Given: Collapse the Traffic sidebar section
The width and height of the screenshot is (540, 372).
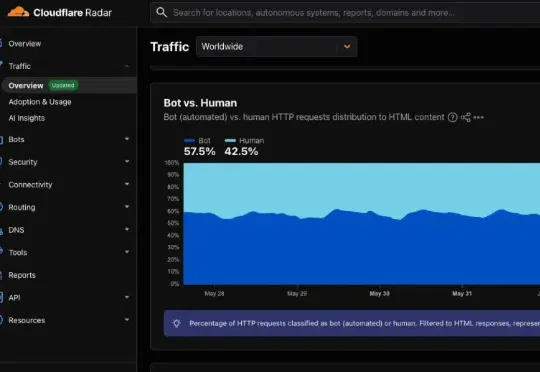Looking at the screenshot, I should pyautogui.click(x=127, y=66).
